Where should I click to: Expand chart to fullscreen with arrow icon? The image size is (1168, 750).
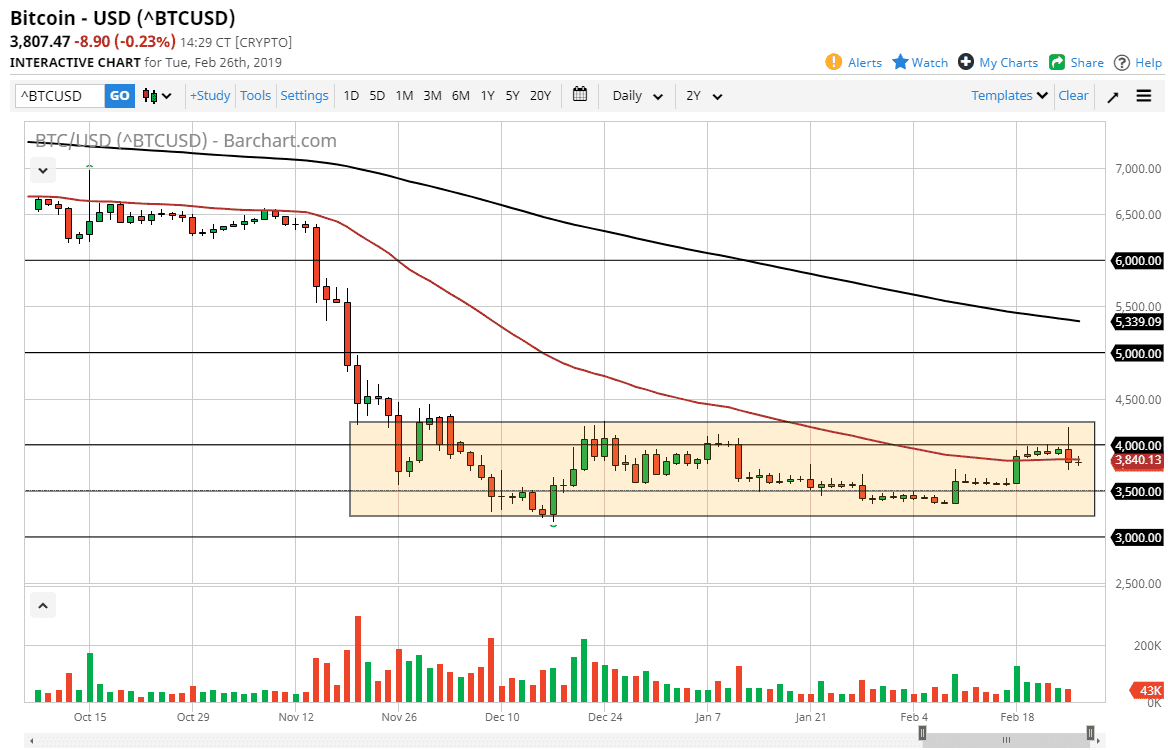[1113, 95]
